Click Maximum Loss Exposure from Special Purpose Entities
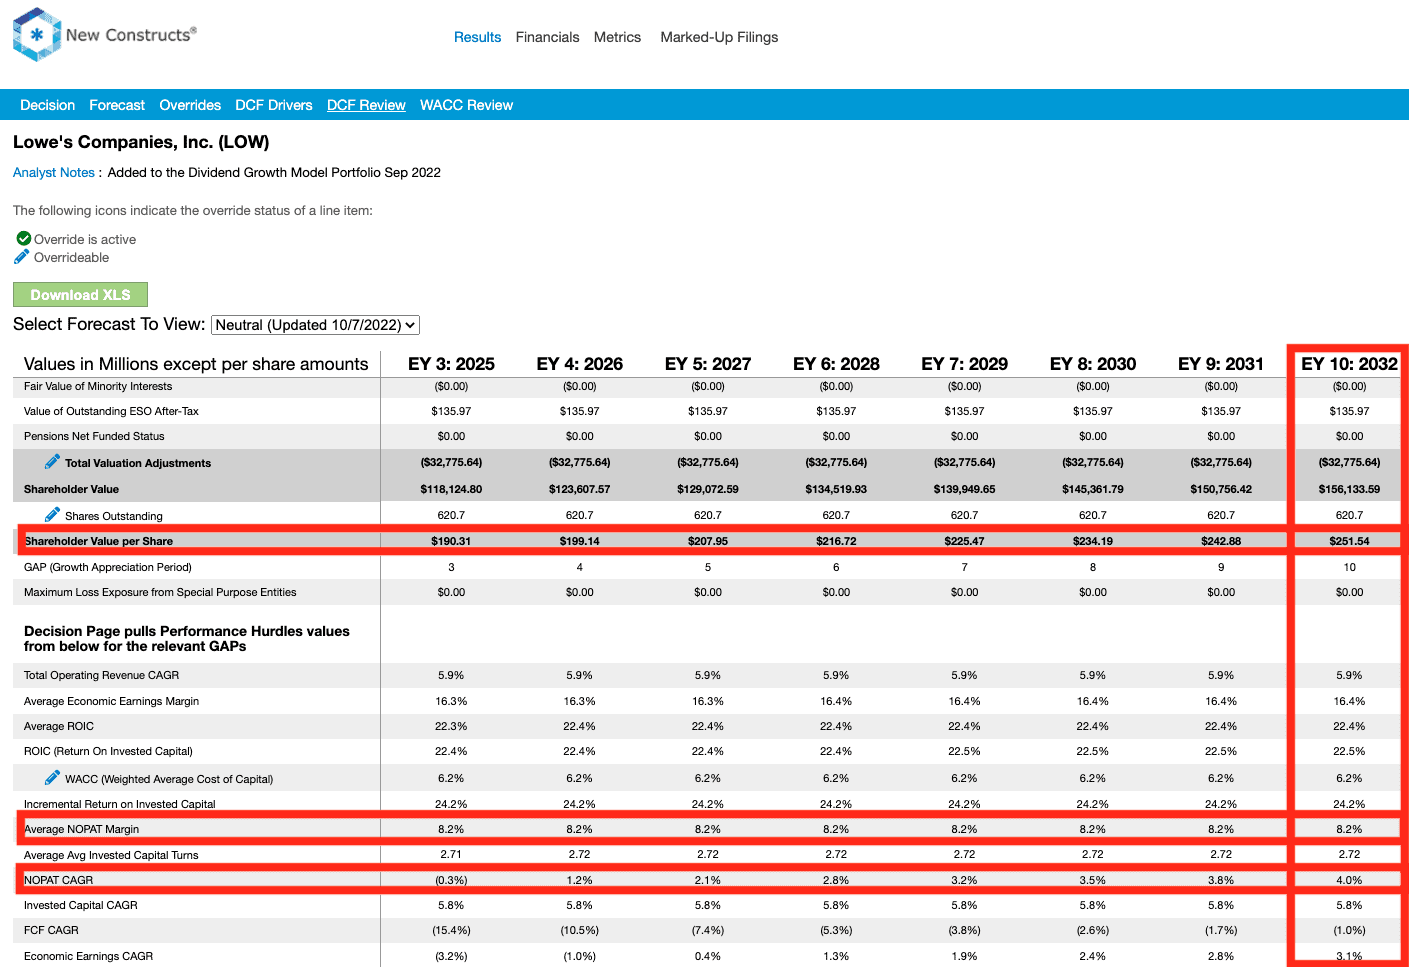Screen dimensions: 1409x967 pos(160,592)
